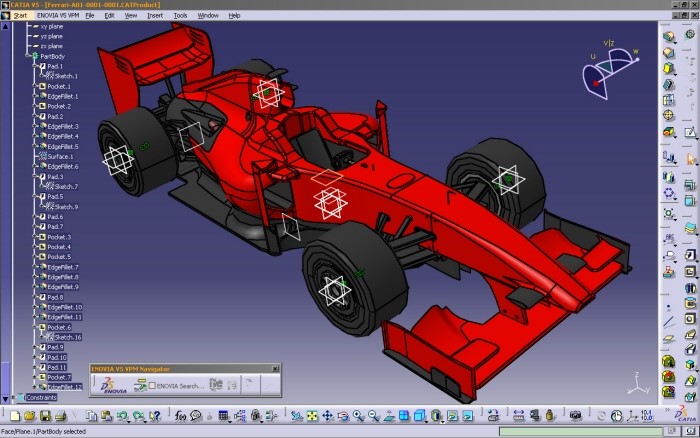This screenshot has width=700, height=438.
Task: Select the Fit All In view icon
Action: click(311, 415)
